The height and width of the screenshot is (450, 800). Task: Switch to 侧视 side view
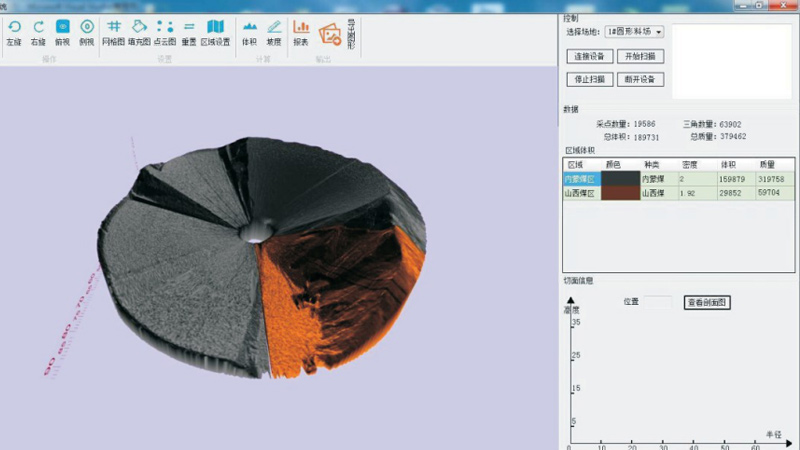click(87, 28)
